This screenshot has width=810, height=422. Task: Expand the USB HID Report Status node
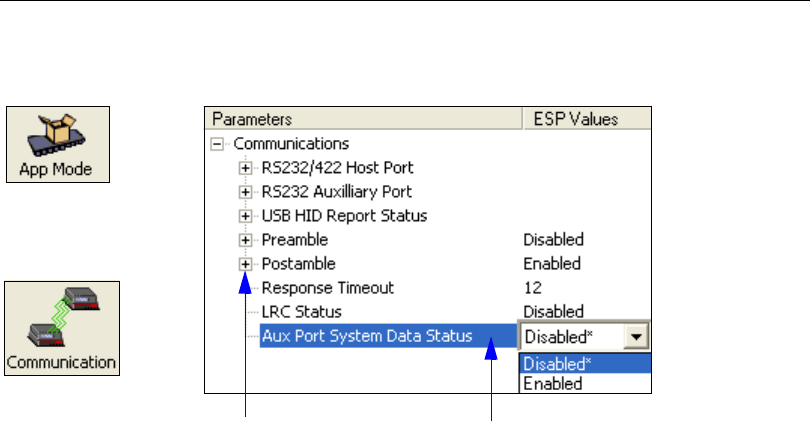click(x=245, y=216)
